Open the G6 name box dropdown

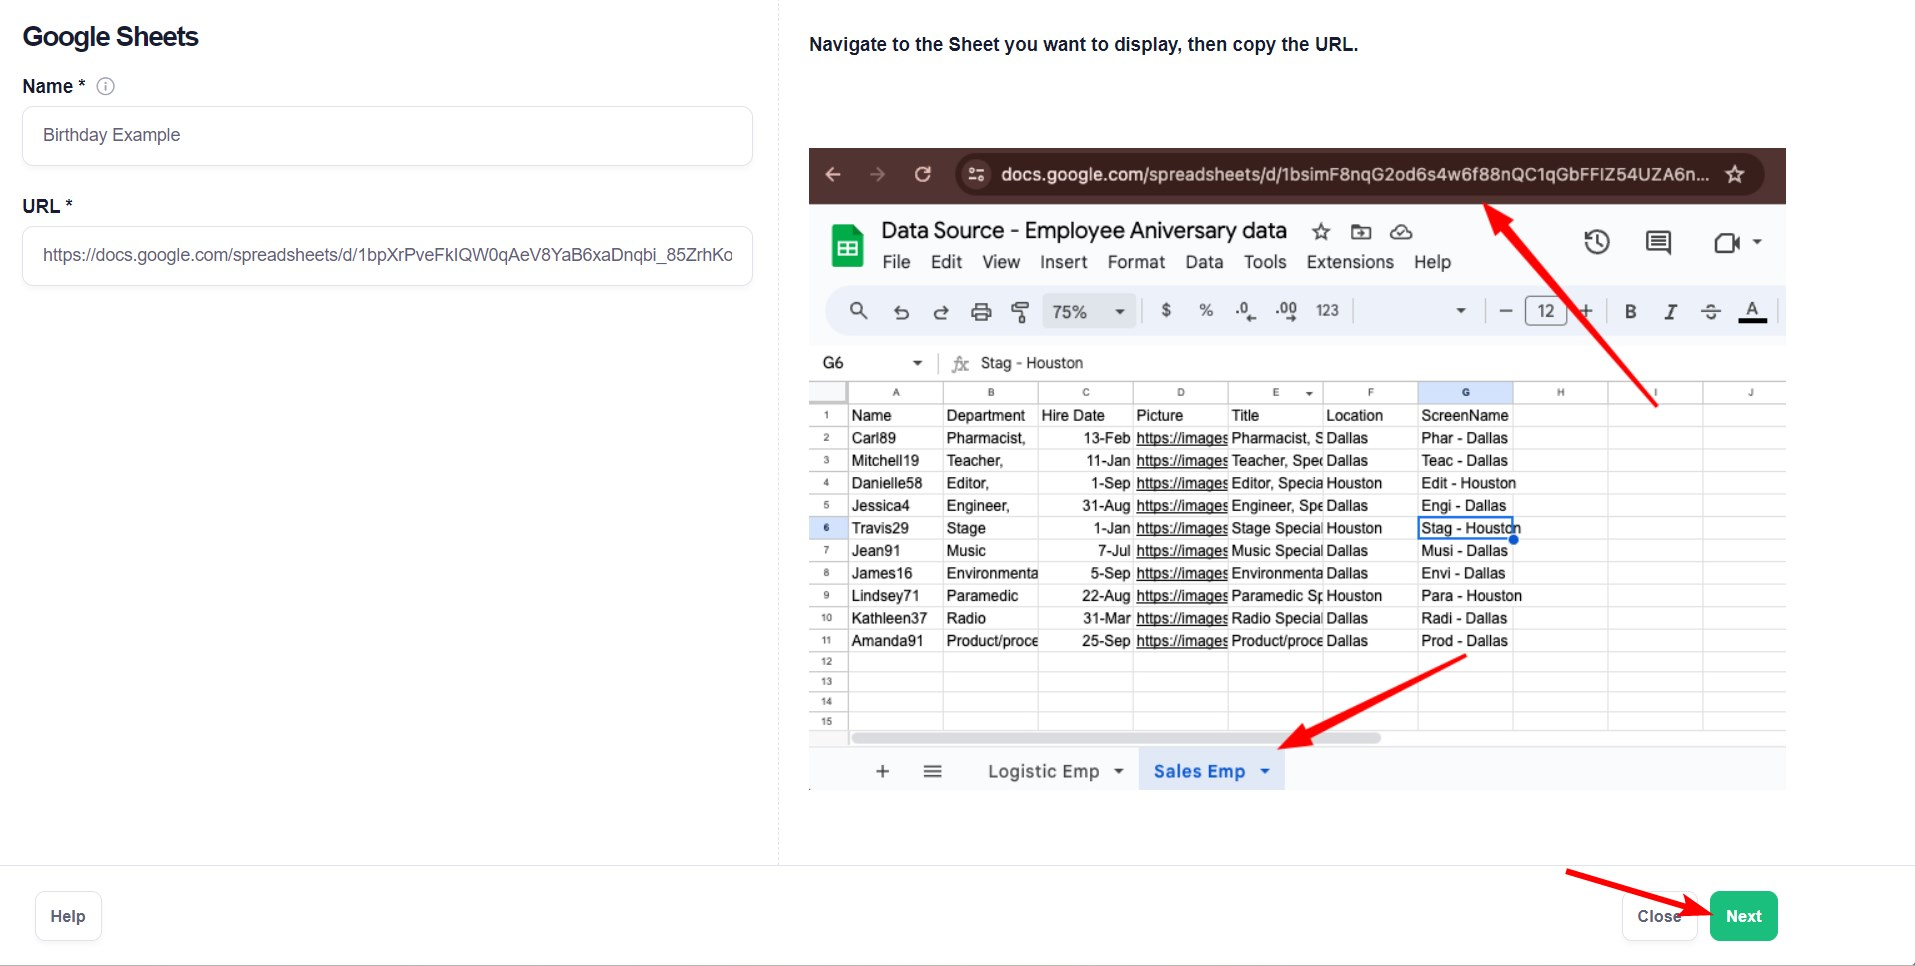tap(917, 363)
